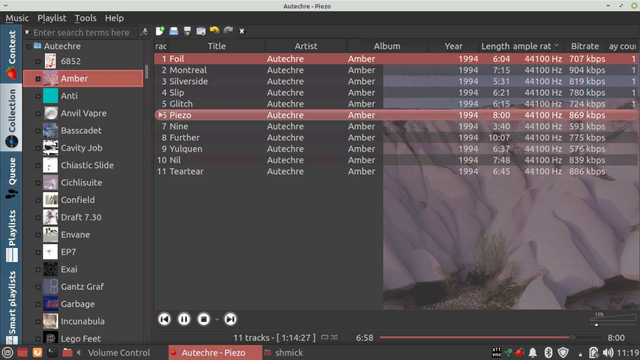Viewport: 640px width, 360px height.
Task: Save the current playlist via the floppy icon
Action: click(187, 31)
